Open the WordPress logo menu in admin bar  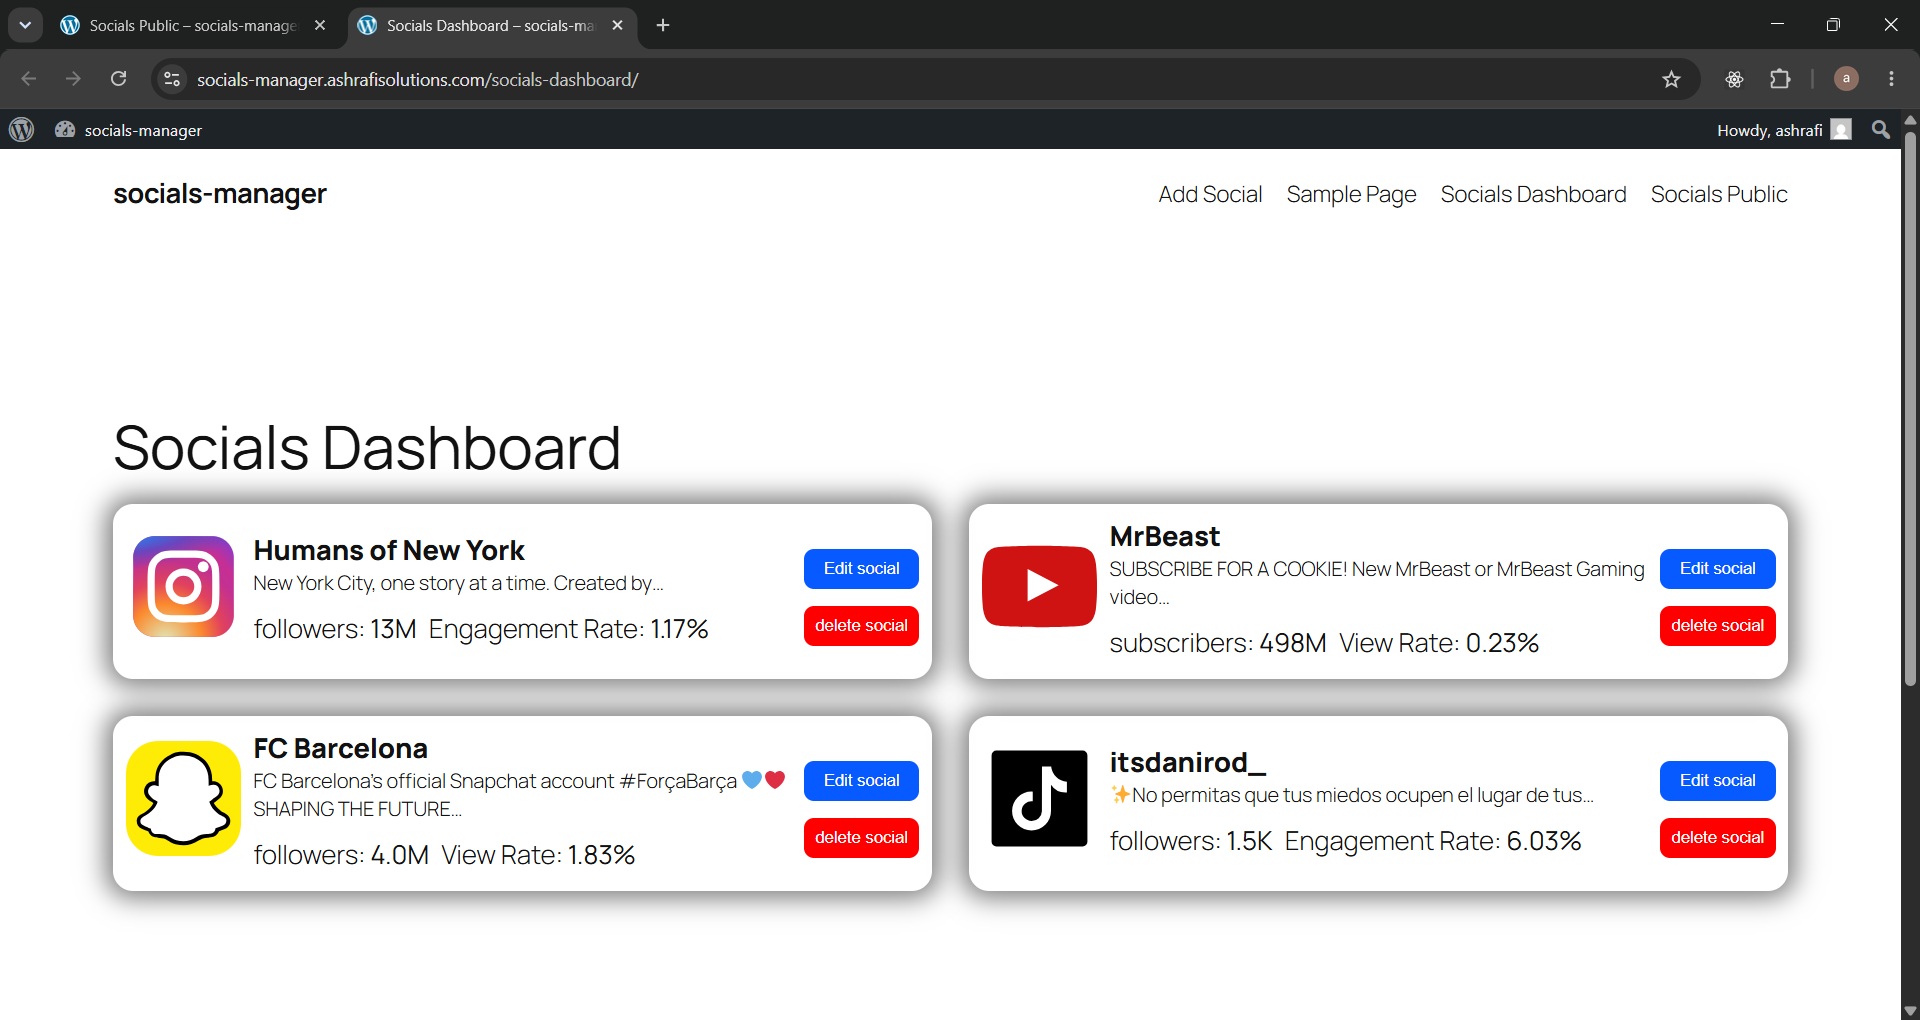click(22, 130)
